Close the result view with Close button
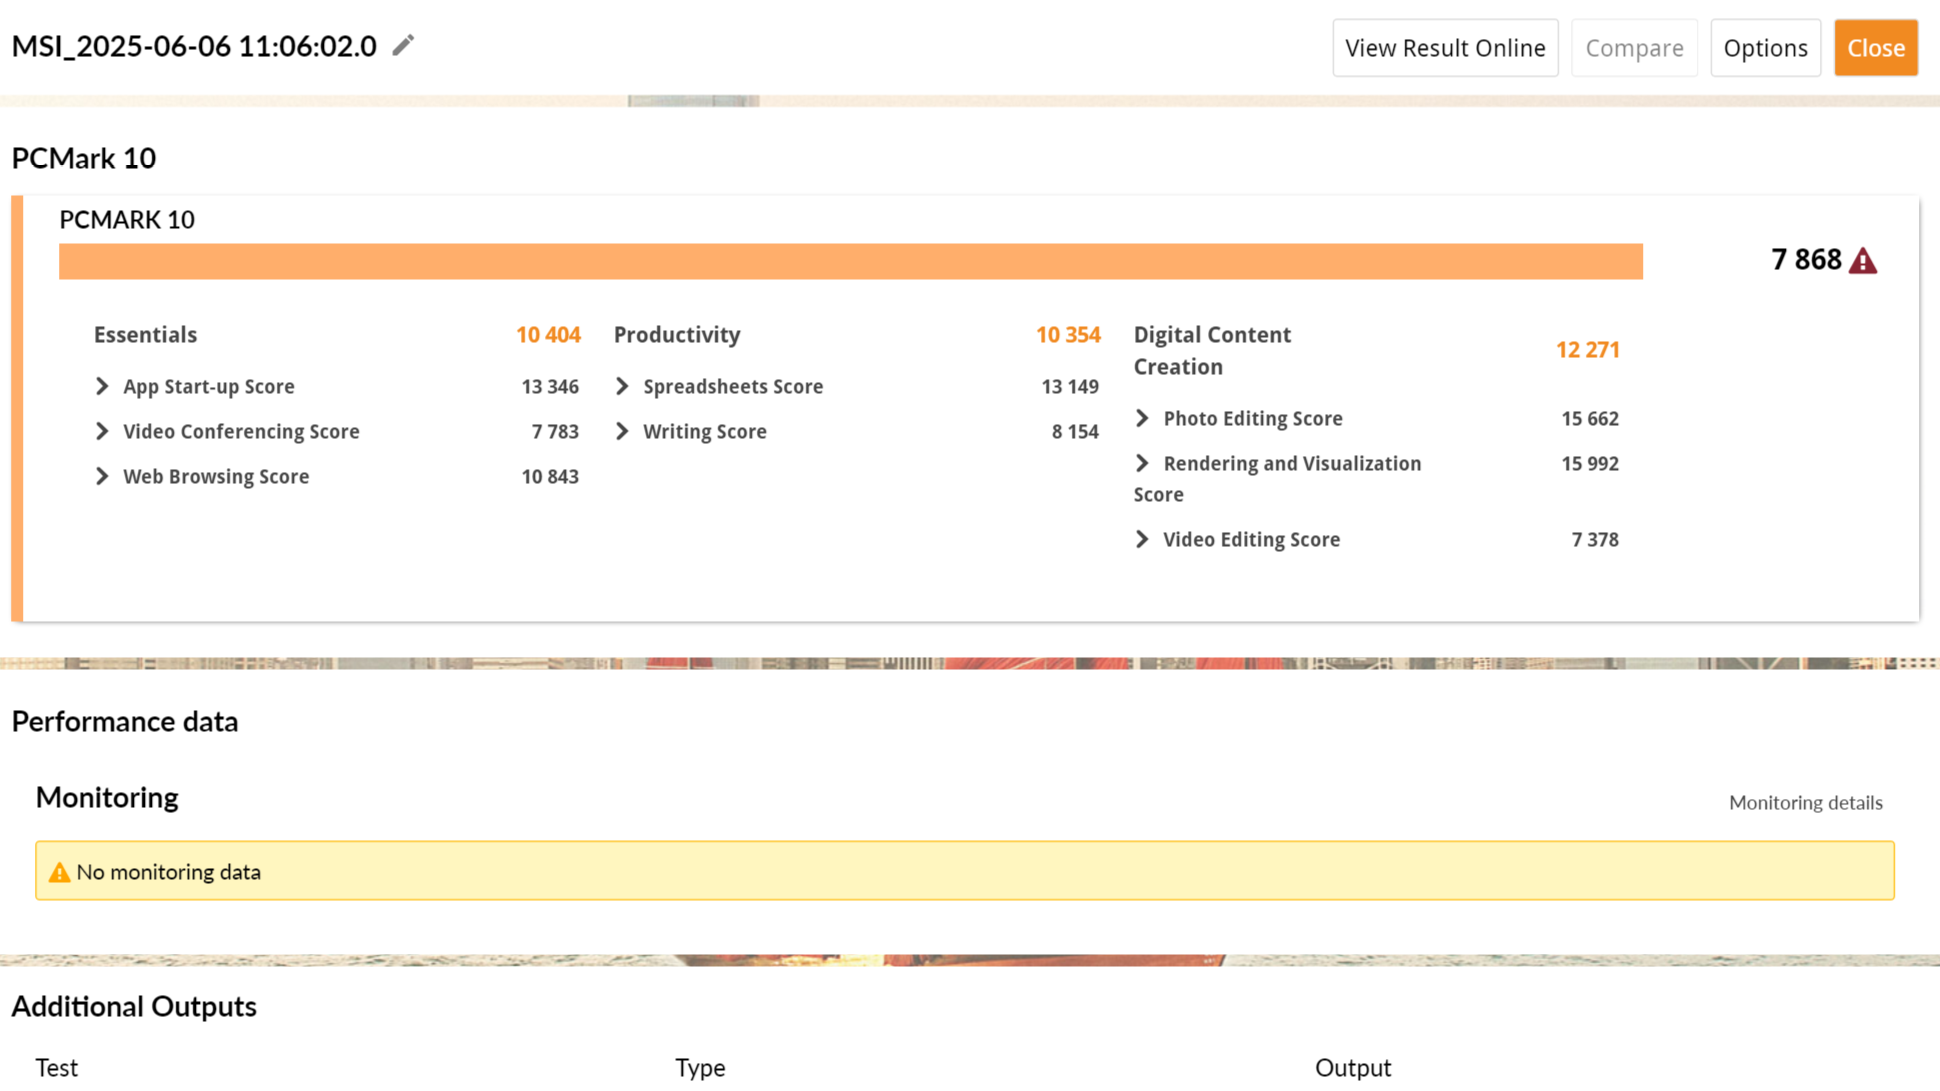Screen dimensions: 1940x1091 point(1875,48)
